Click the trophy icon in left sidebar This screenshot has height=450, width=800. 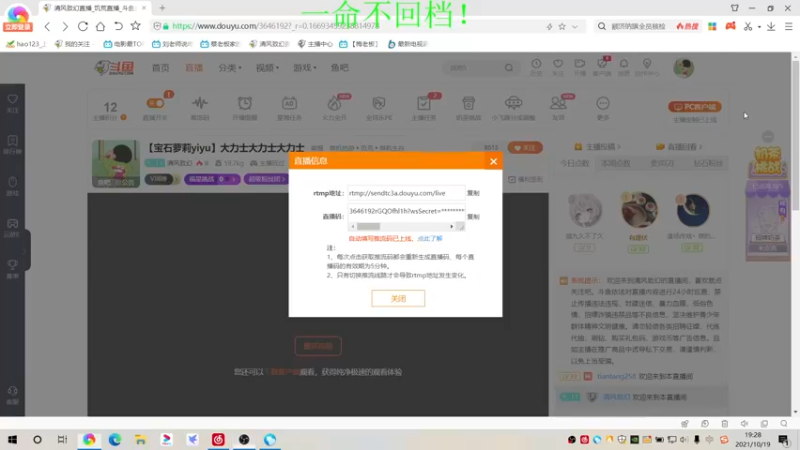click(x=13, y=265)
